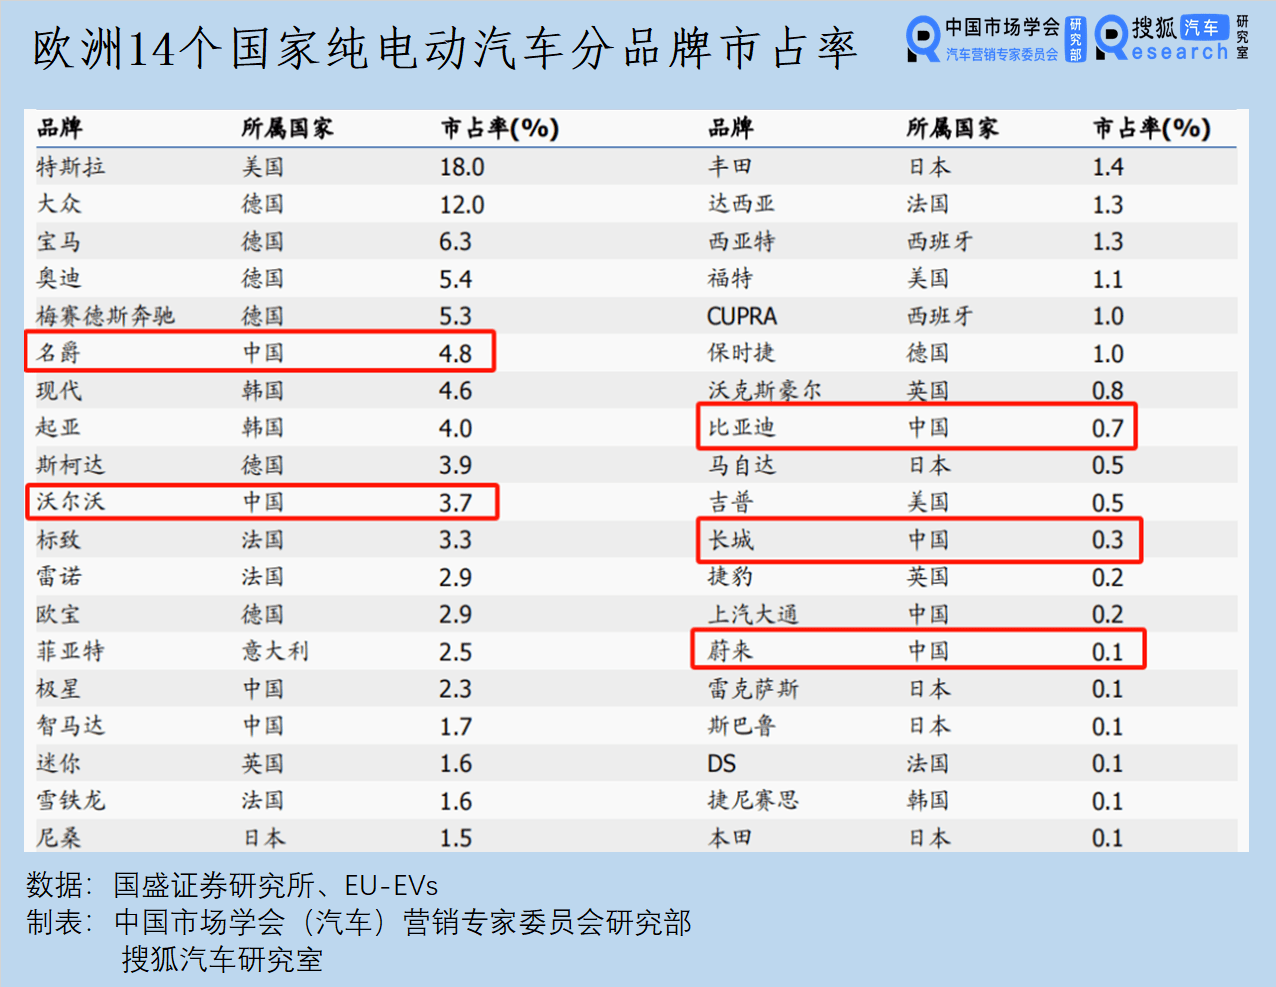Screen dimensions: 1276x987
Task: Click the 中国市场学会 logo text
Action: click(1002, 28)
